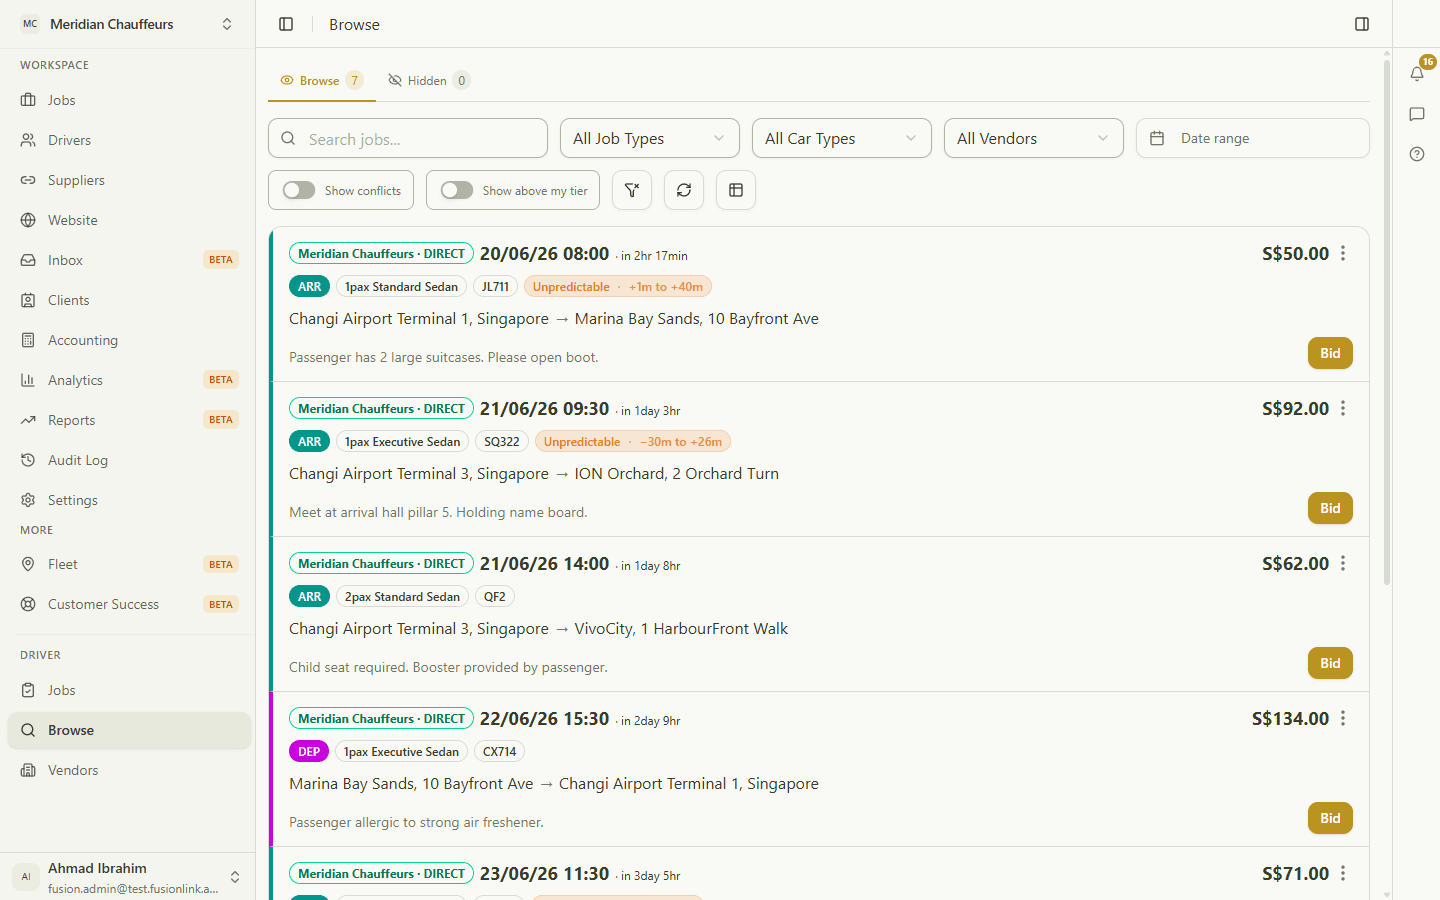Click the Analytics chart icon
This screenshot has width=1440, height=900.
pos(28,380)
